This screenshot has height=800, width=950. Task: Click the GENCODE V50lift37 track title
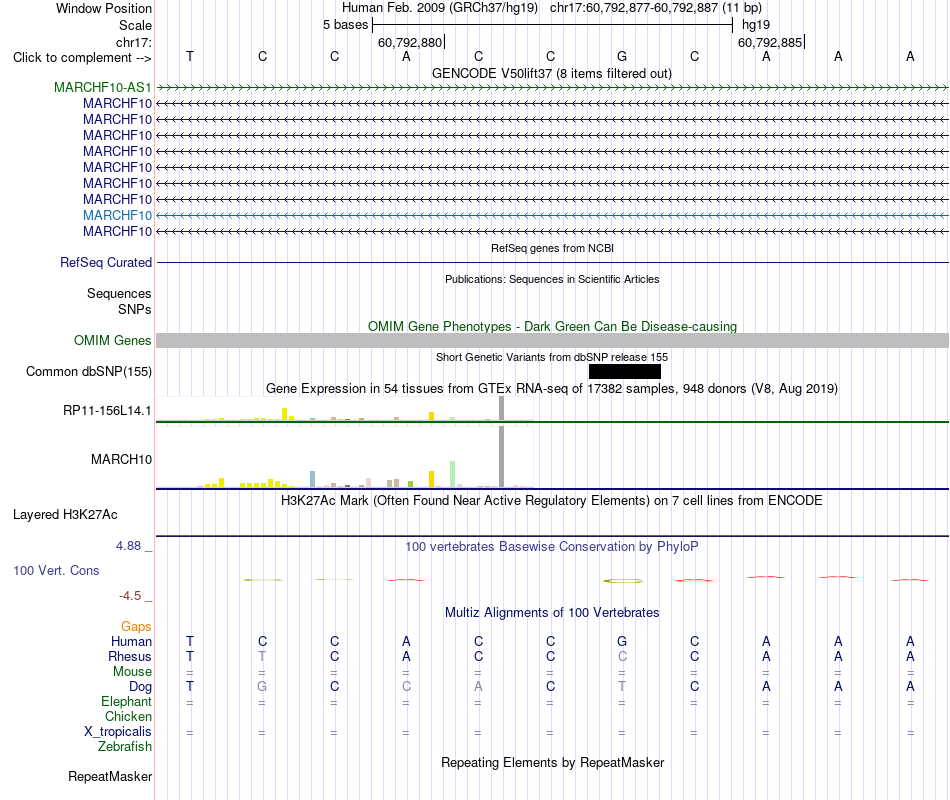click(551, 73)
